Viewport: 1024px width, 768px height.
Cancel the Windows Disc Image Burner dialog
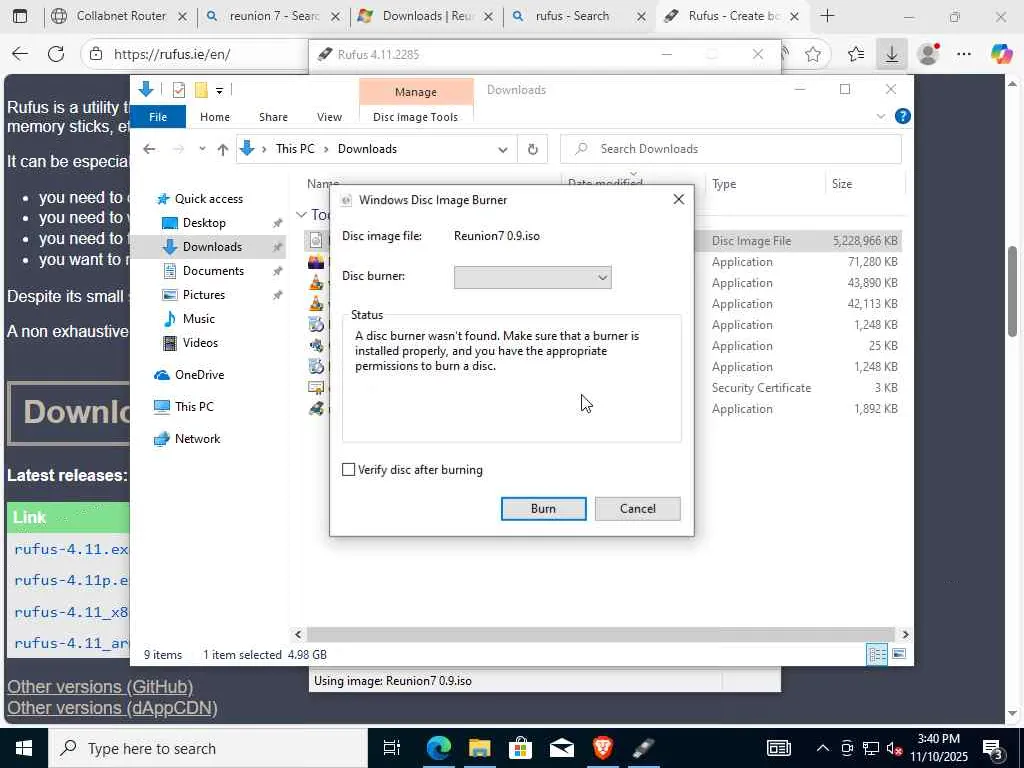click(x=637, y=509)
